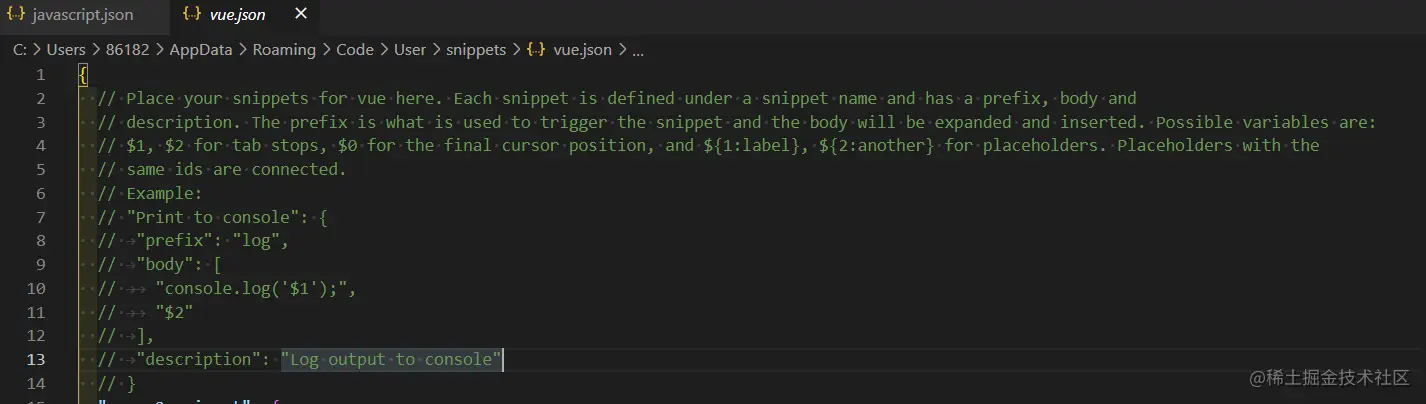Click the JSON icon in the breadcrumb
Image resolution: width=1426 pixels, height=404 pixels.
pyautogui.click(x=536, y=49)
